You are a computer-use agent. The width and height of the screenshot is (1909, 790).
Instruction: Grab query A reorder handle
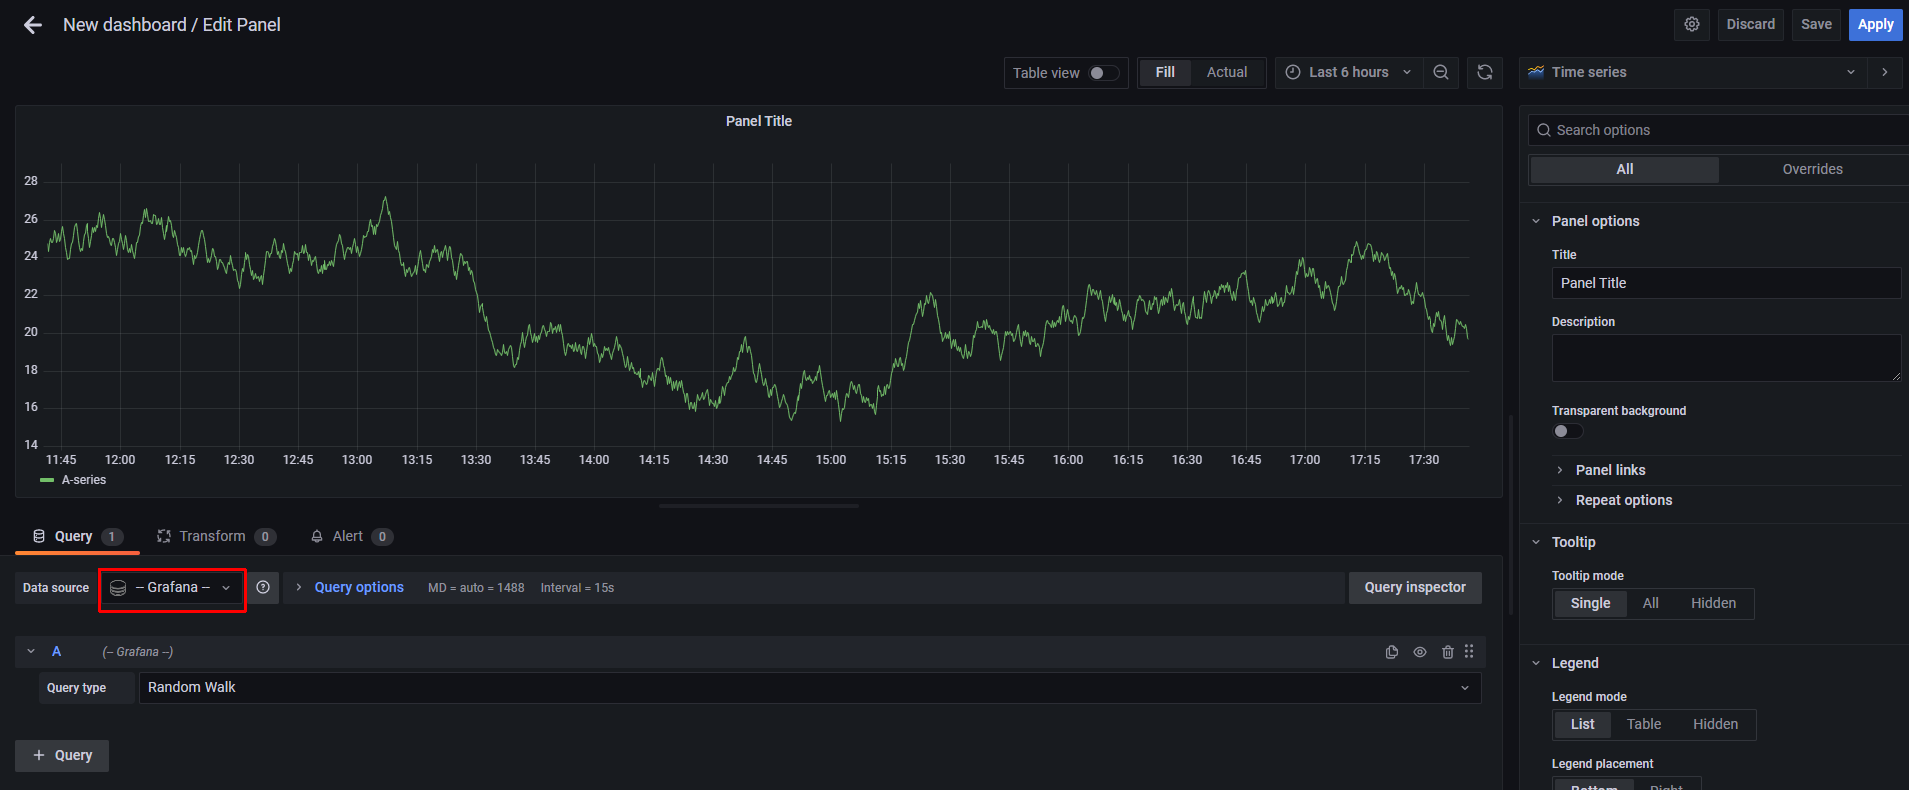(x=1469, y=652)
